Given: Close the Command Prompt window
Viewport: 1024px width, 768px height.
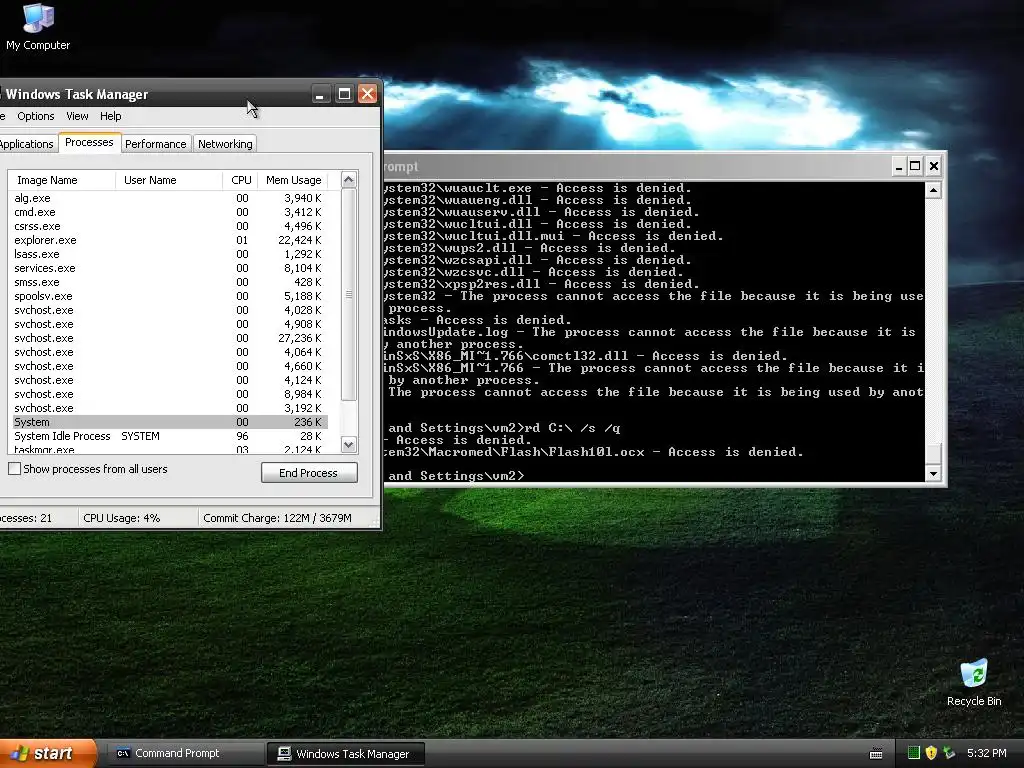Looking at the screenshot, I should point(934,167).
